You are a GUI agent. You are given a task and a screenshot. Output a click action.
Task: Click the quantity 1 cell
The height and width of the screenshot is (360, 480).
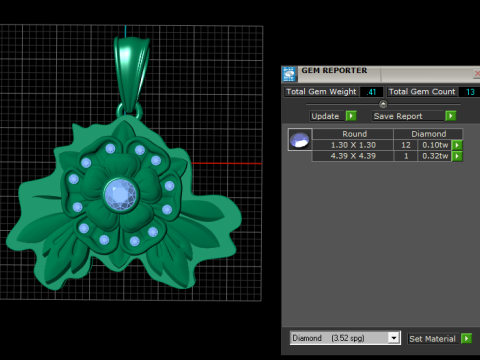pyautogui.click(x=406, y=156)
